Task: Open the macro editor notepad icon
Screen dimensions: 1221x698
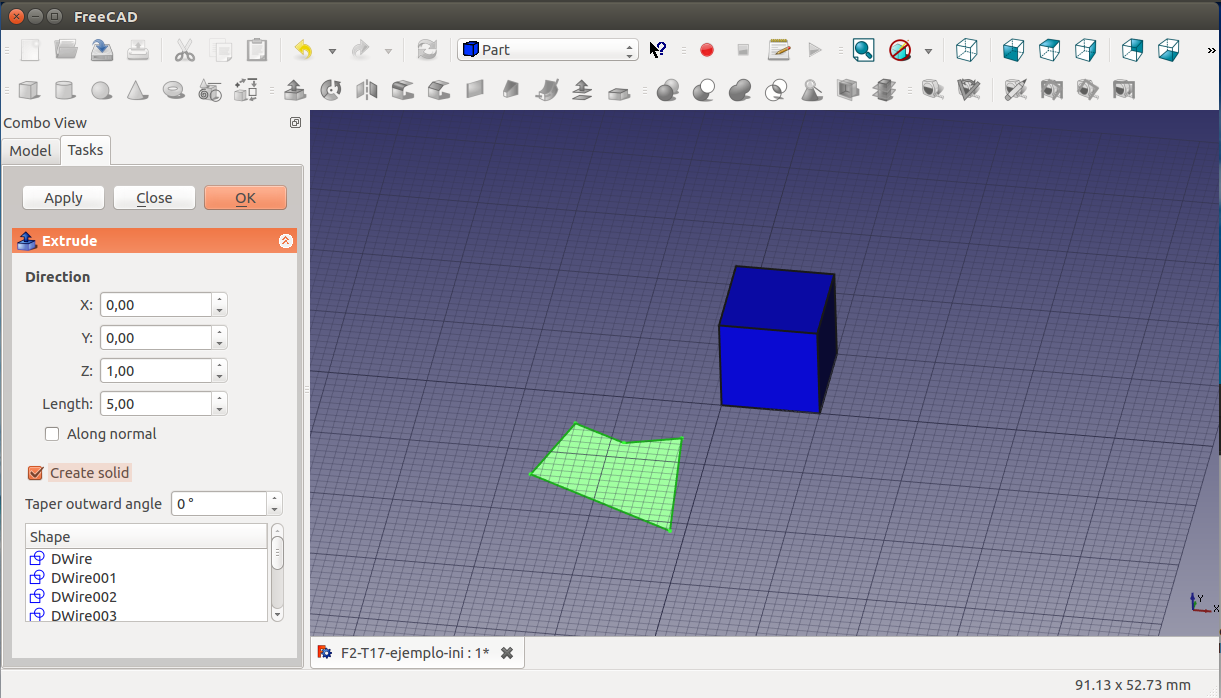Action: 779,50
